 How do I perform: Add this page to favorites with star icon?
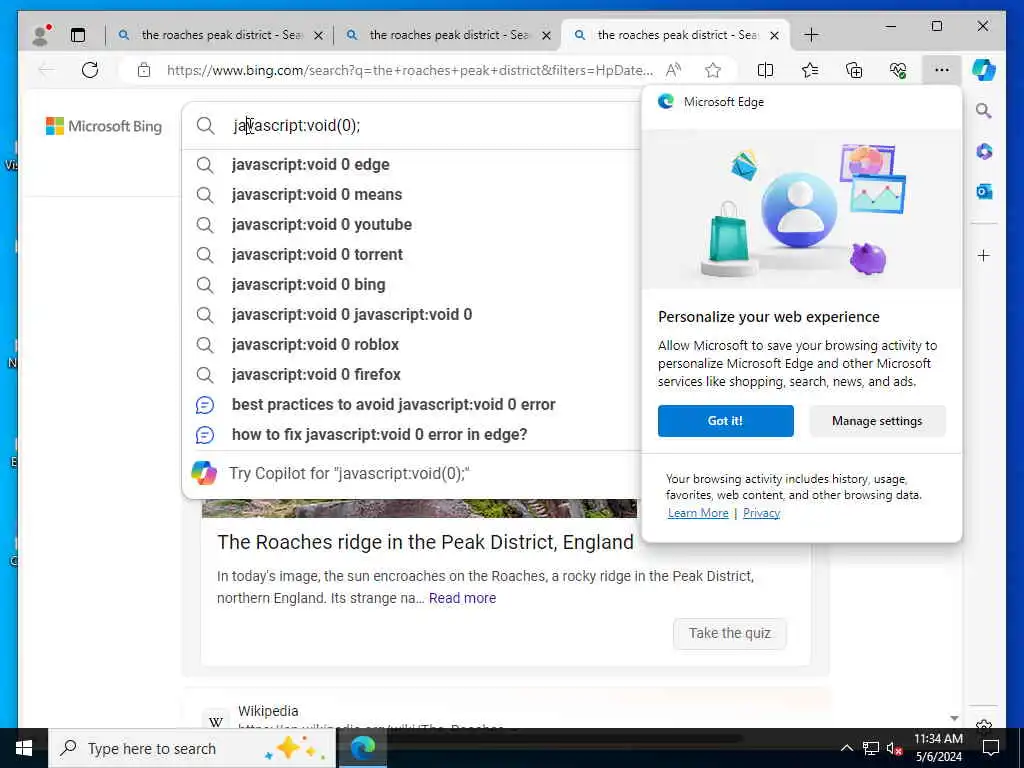pos(713,70)
